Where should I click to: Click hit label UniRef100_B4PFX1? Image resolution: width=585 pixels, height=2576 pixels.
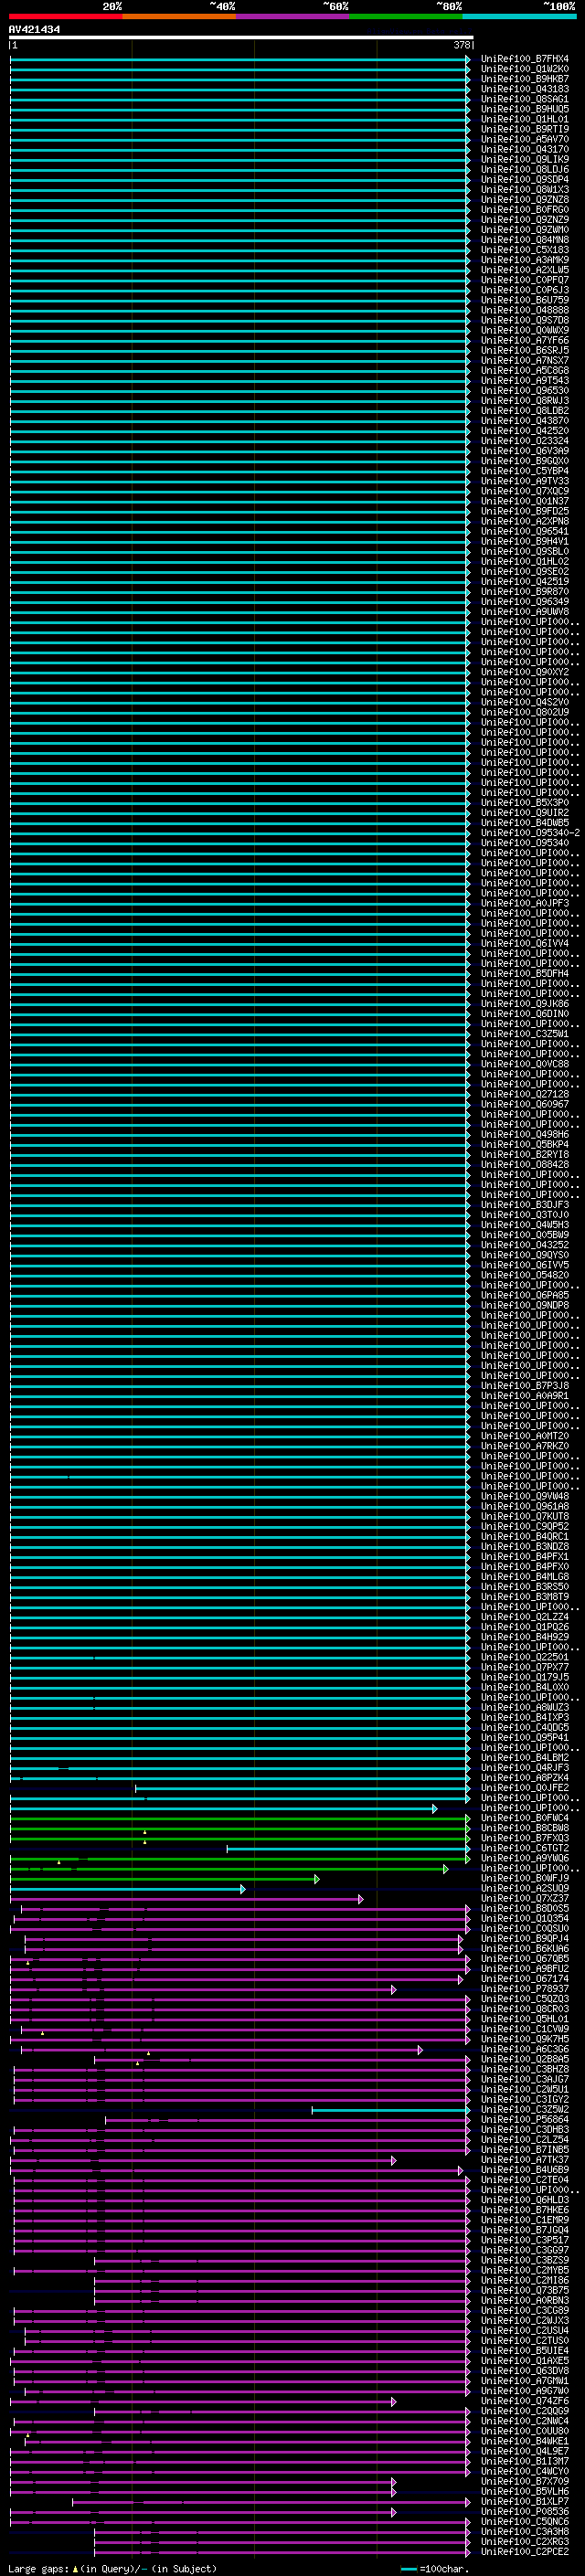pyautogui.click(x=525, y=1556)
